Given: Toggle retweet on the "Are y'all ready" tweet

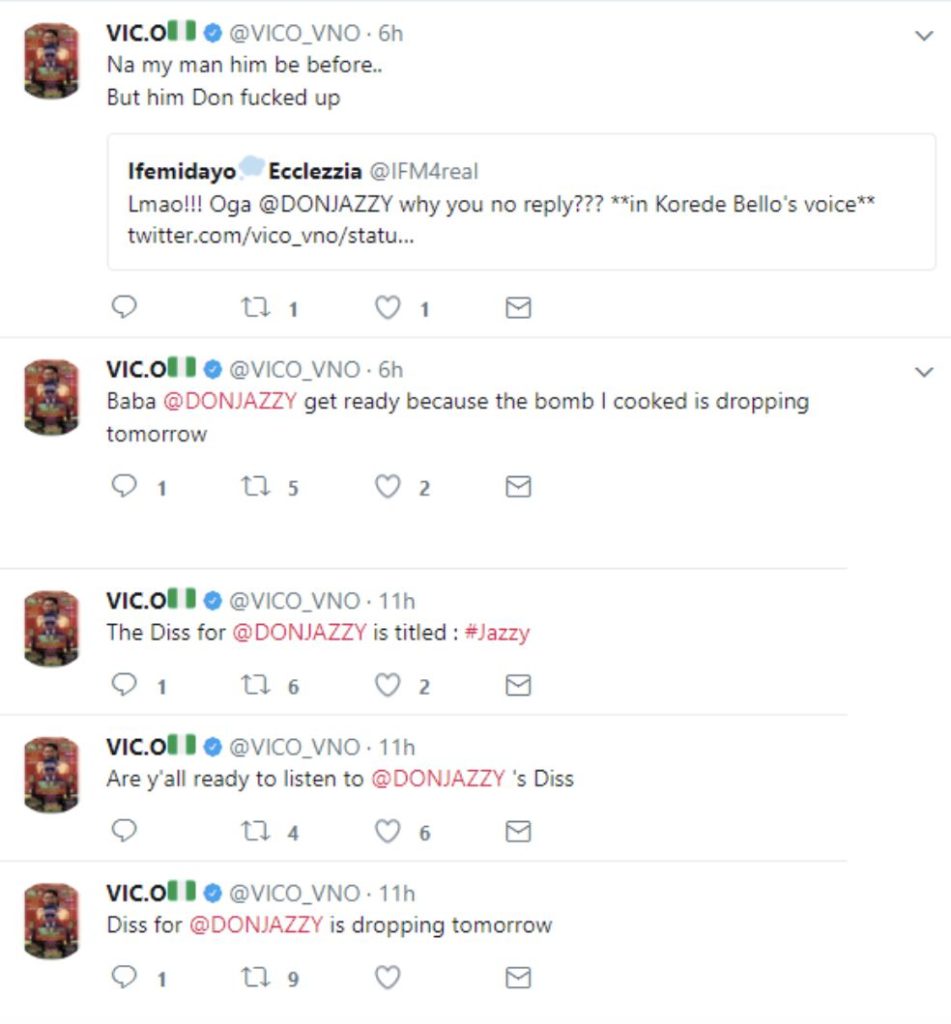Looking at the screenshot, I should coord(255,832).
